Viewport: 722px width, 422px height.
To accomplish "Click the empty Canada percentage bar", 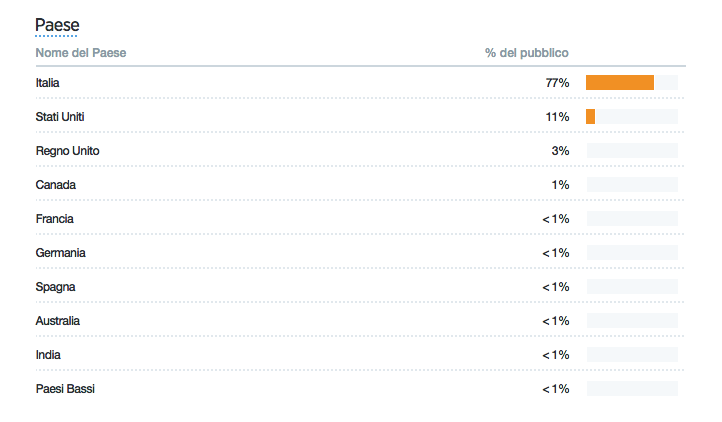I will pyautogui.click(x=632, y=185).
